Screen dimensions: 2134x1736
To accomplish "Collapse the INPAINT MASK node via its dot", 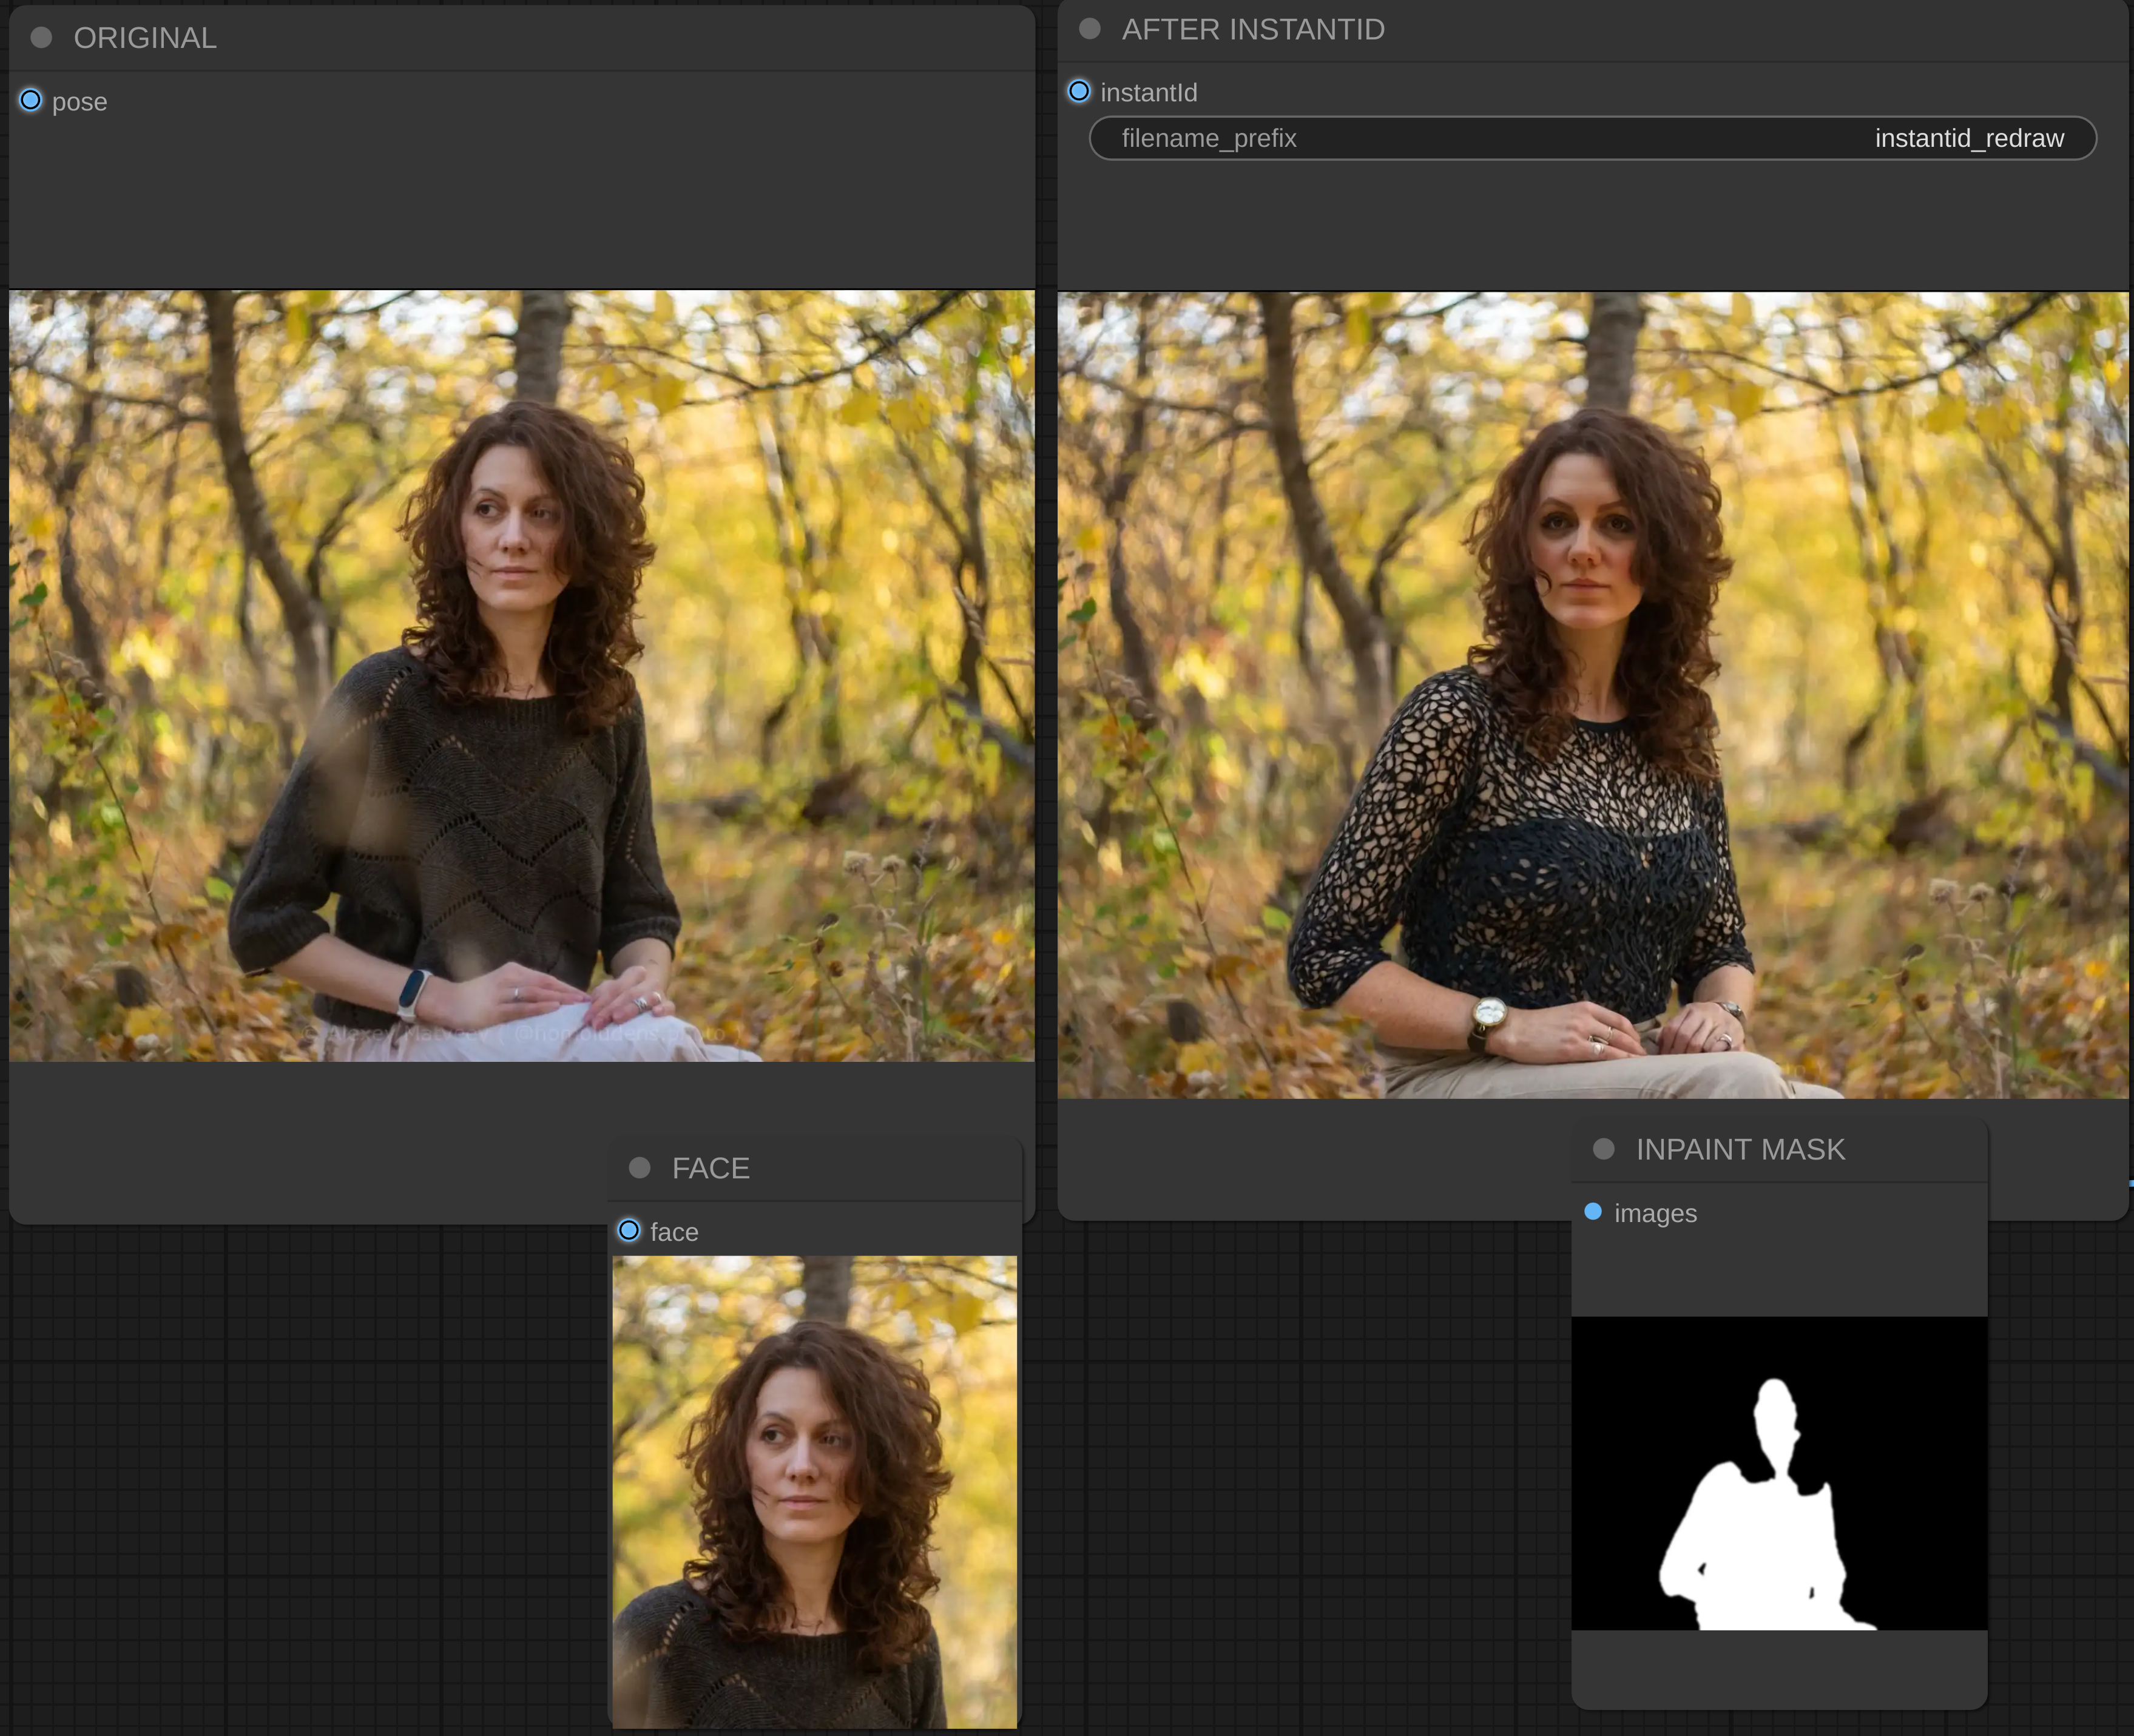I will tap(1604, 1149).
